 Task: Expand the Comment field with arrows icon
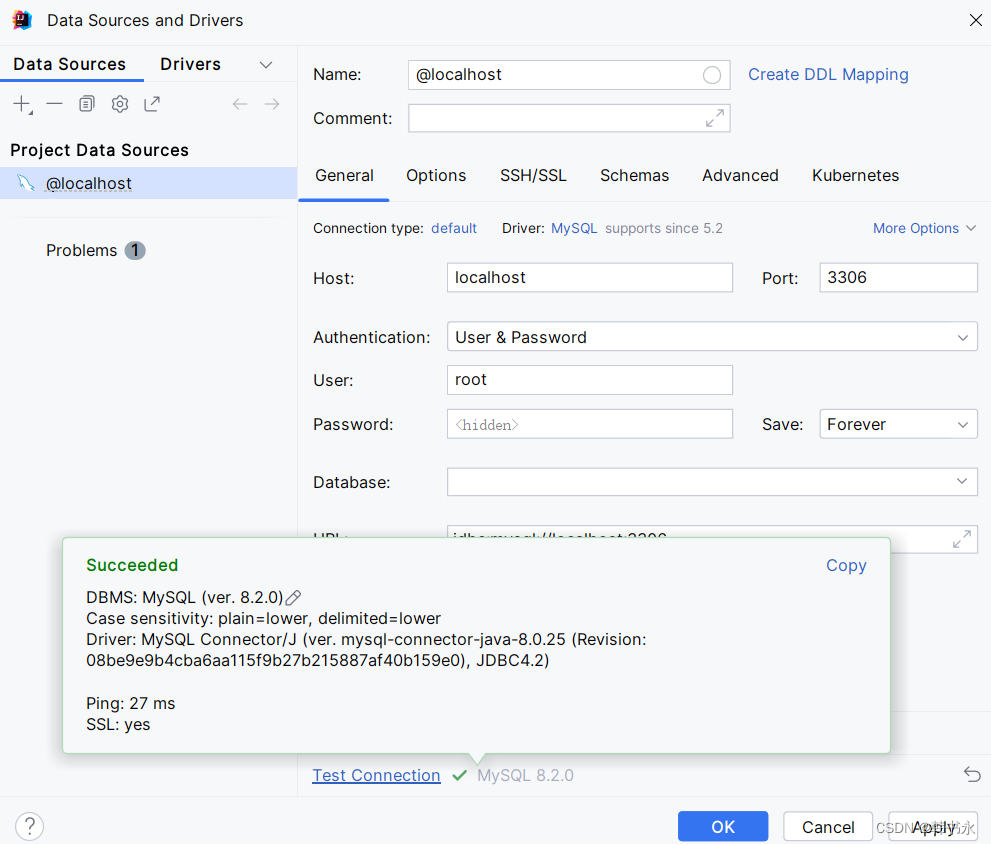[x=715, y=118]
